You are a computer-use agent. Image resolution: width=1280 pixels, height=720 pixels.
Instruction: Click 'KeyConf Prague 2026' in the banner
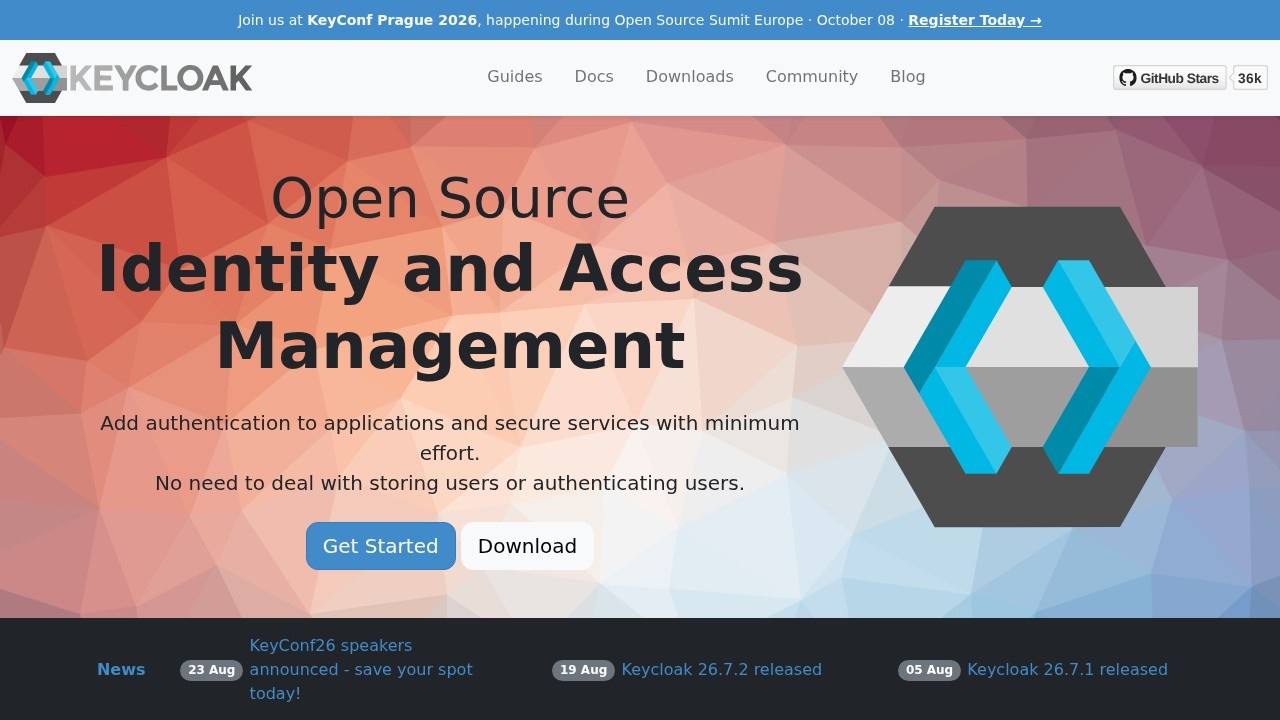[392, 20]
